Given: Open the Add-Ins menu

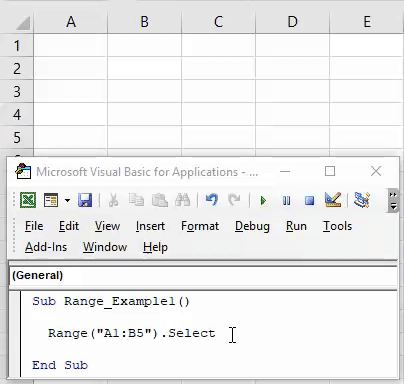Looking at the screenshot, I should 46,247.
